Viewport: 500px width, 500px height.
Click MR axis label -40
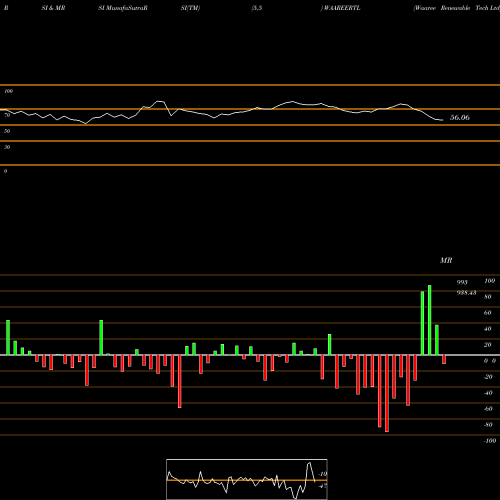488,393
